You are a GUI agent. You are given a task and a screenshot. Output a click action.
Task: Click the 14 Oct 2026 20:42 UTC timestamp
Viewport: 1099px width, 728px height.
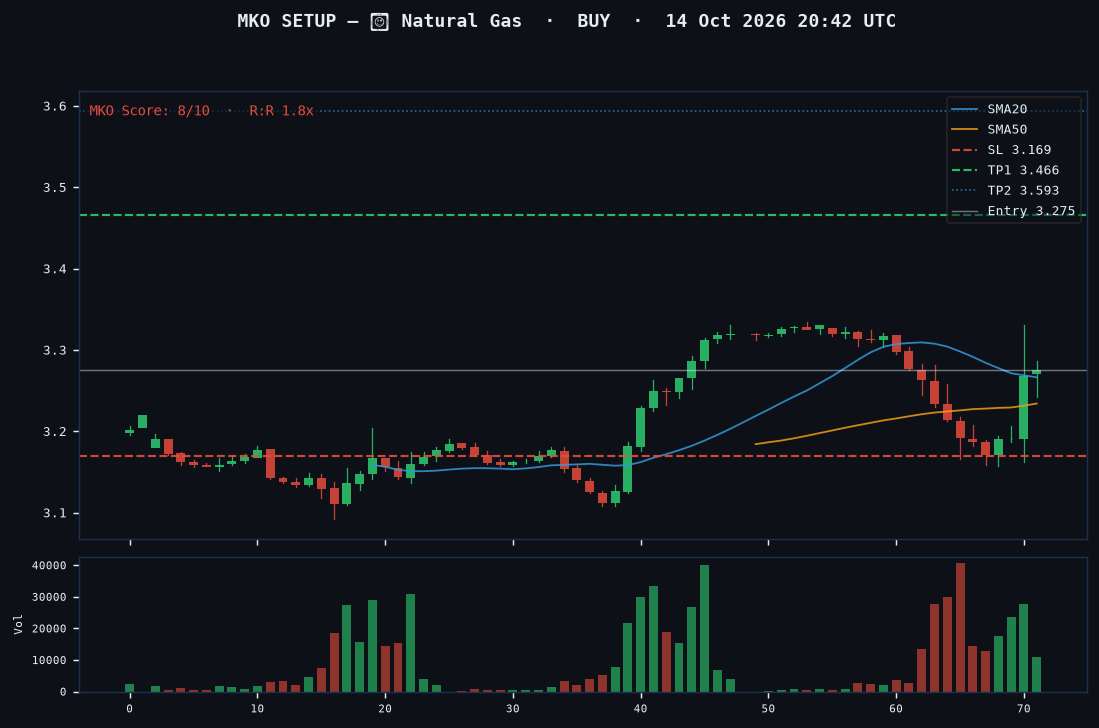click(x=780, y=21)
